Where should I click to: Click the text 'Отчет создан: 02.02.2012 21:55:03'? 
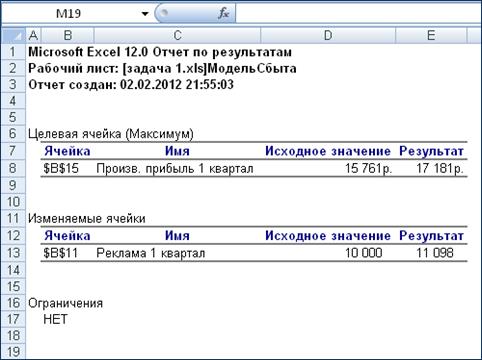[x=131, y=85]
